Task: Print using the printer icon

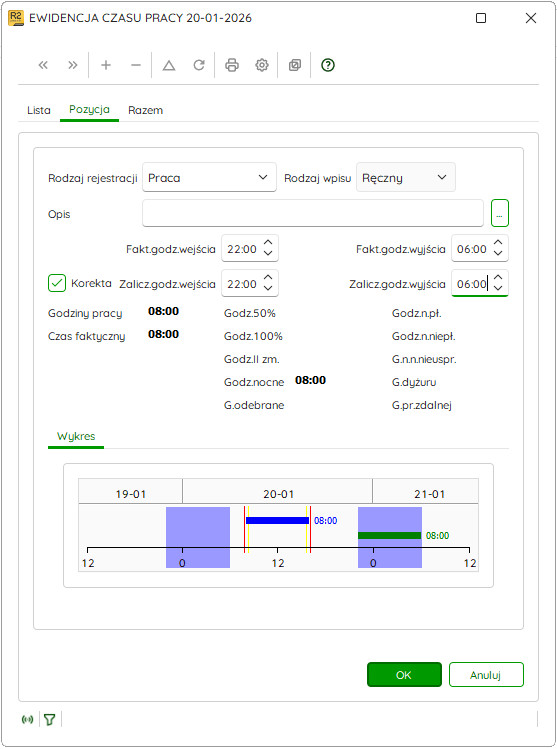Action: (232, 65)
